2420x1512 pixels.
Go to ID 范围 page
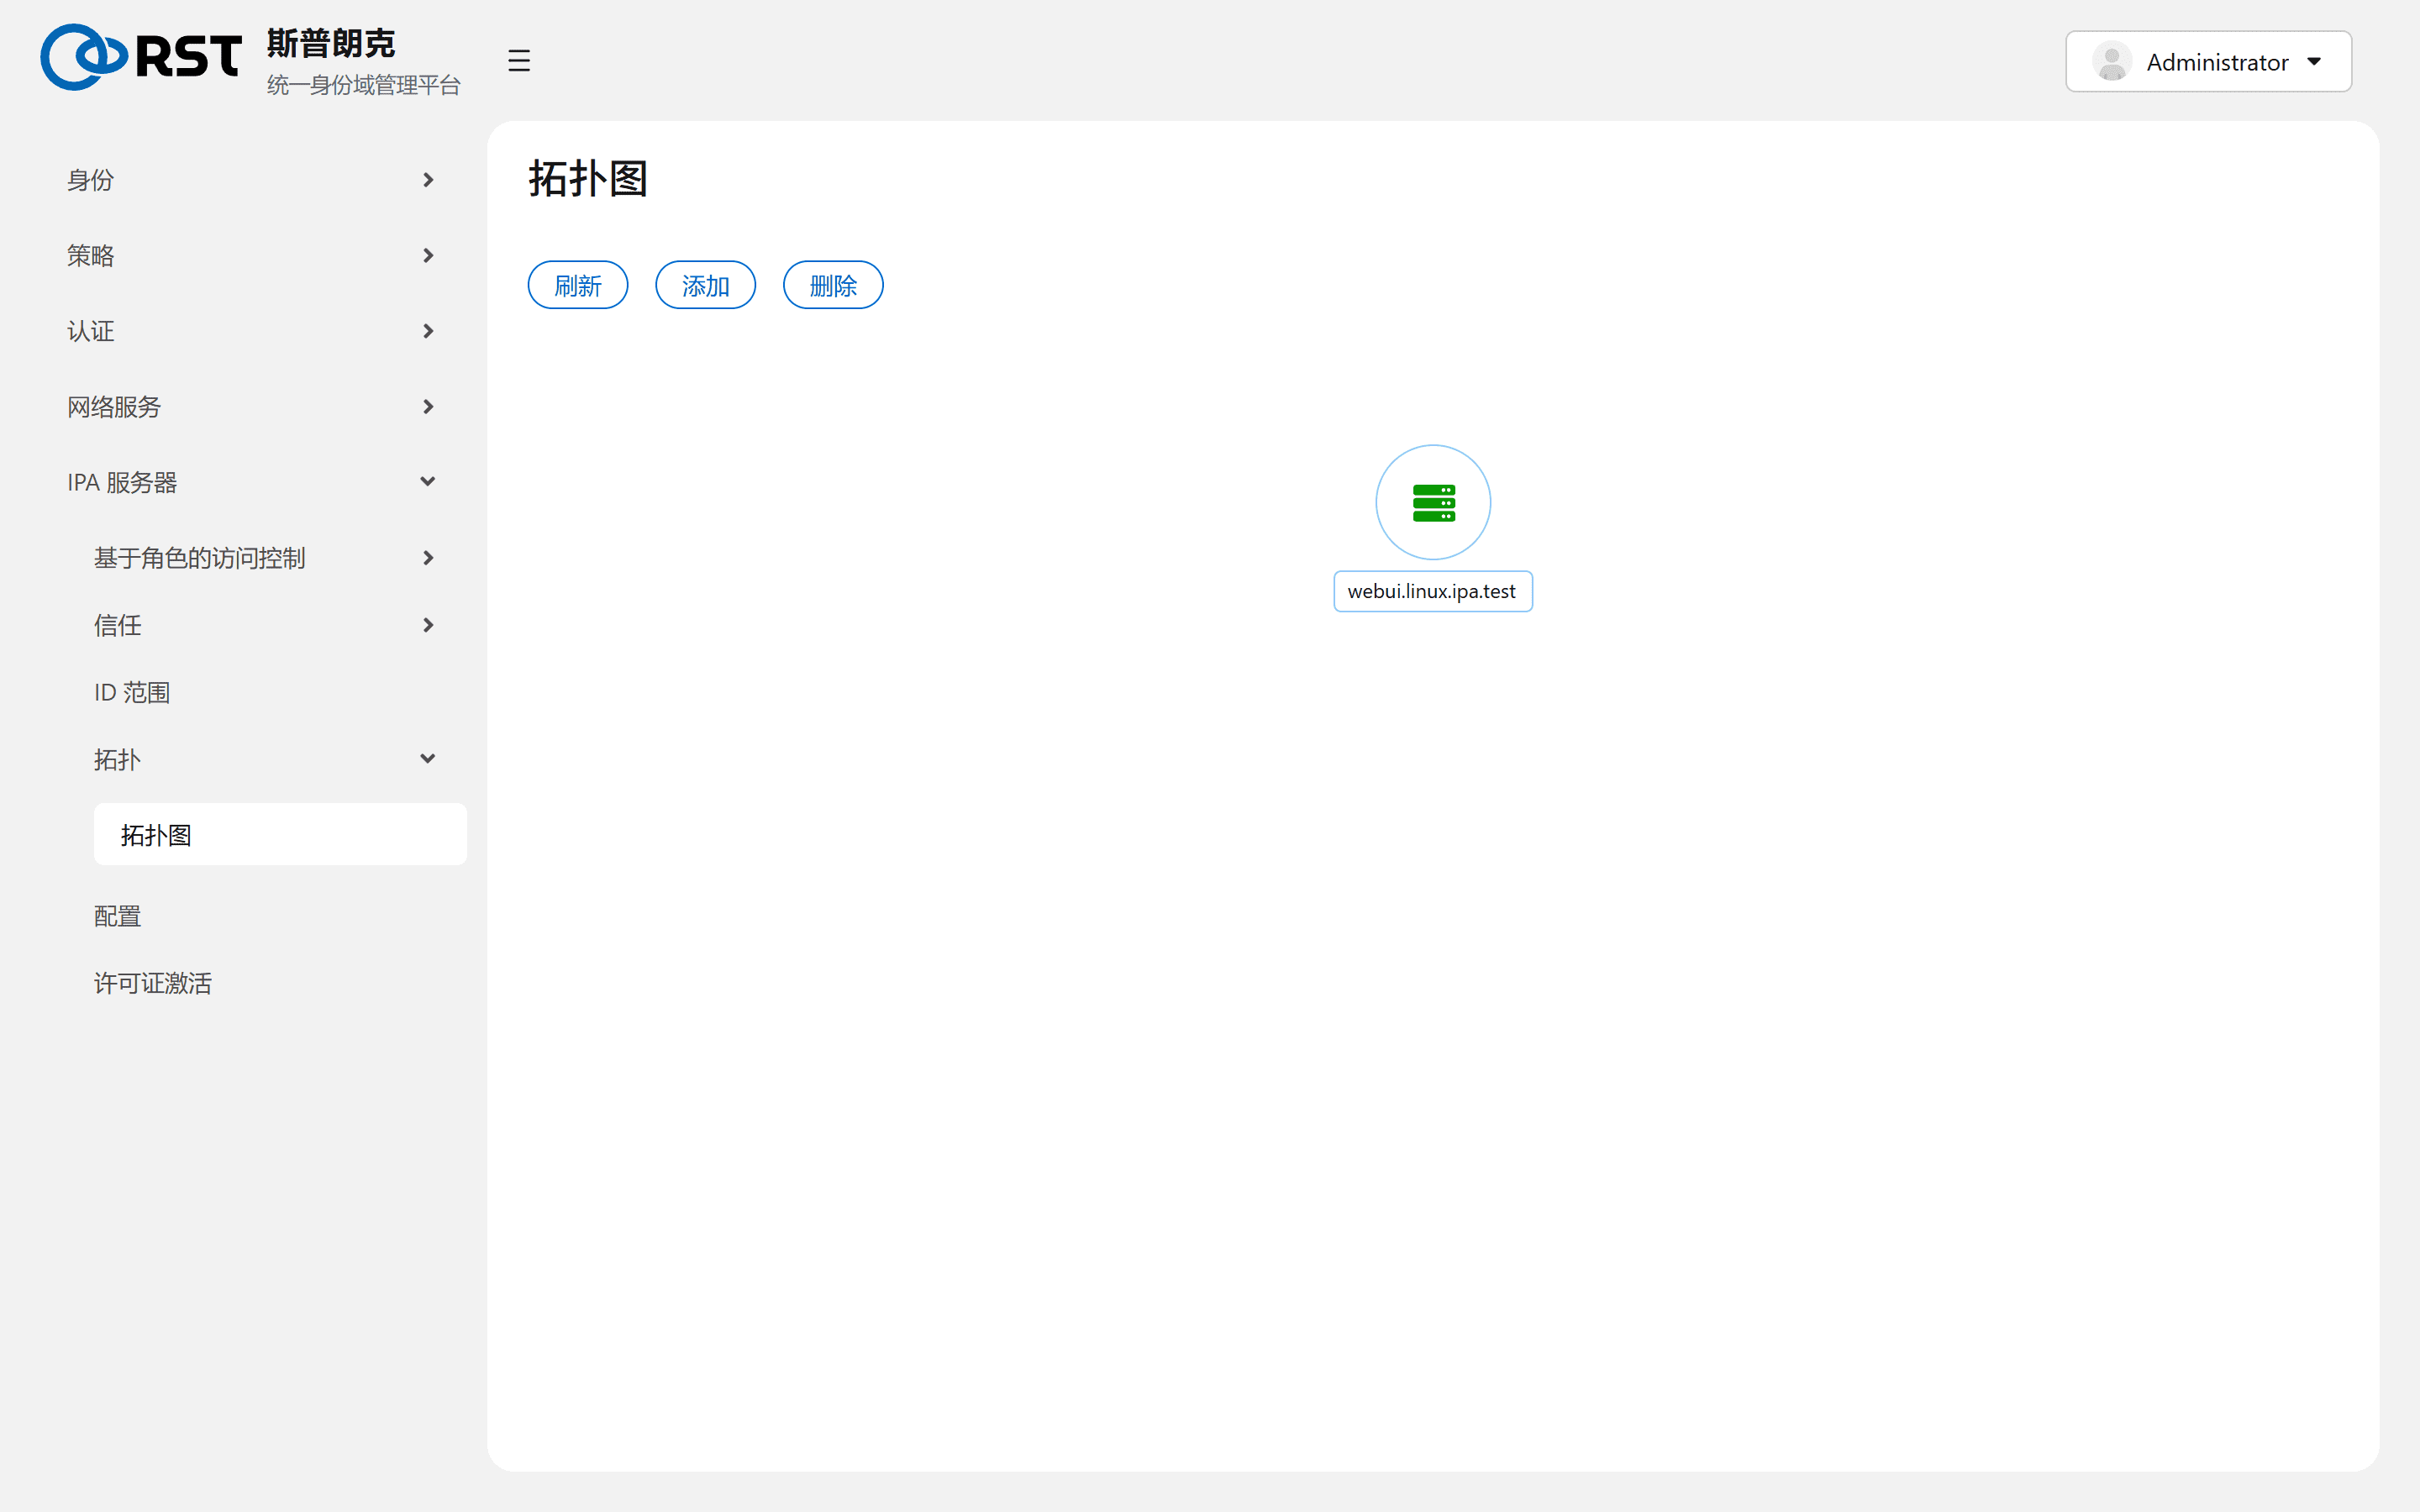pos(132,692)
